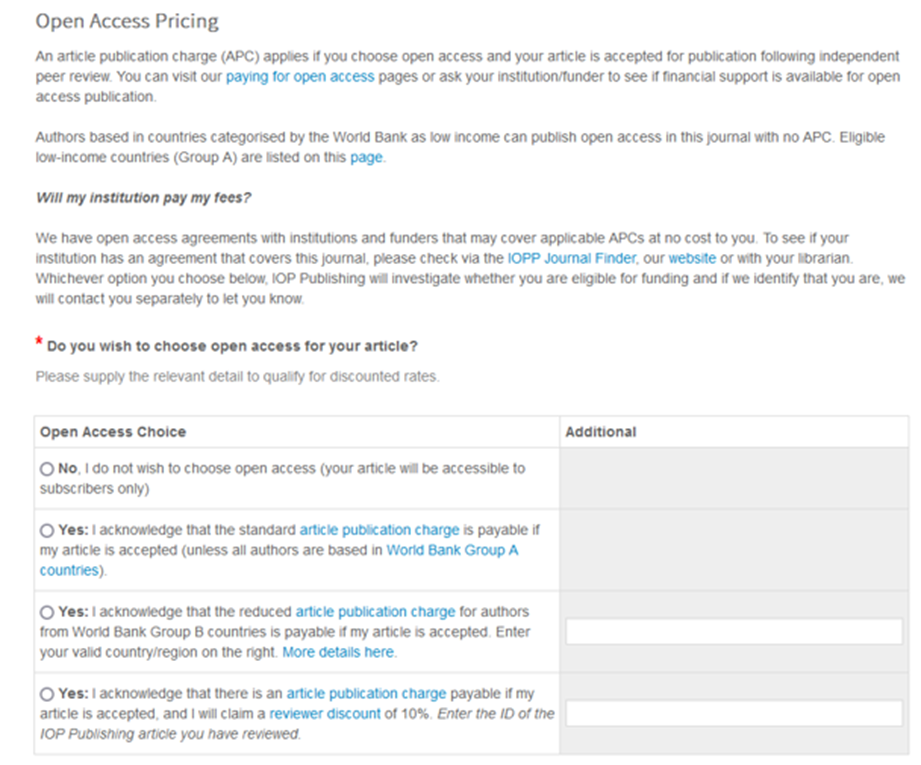Open 'article publication charge' link in the reviewer discount row

[367, 693]
